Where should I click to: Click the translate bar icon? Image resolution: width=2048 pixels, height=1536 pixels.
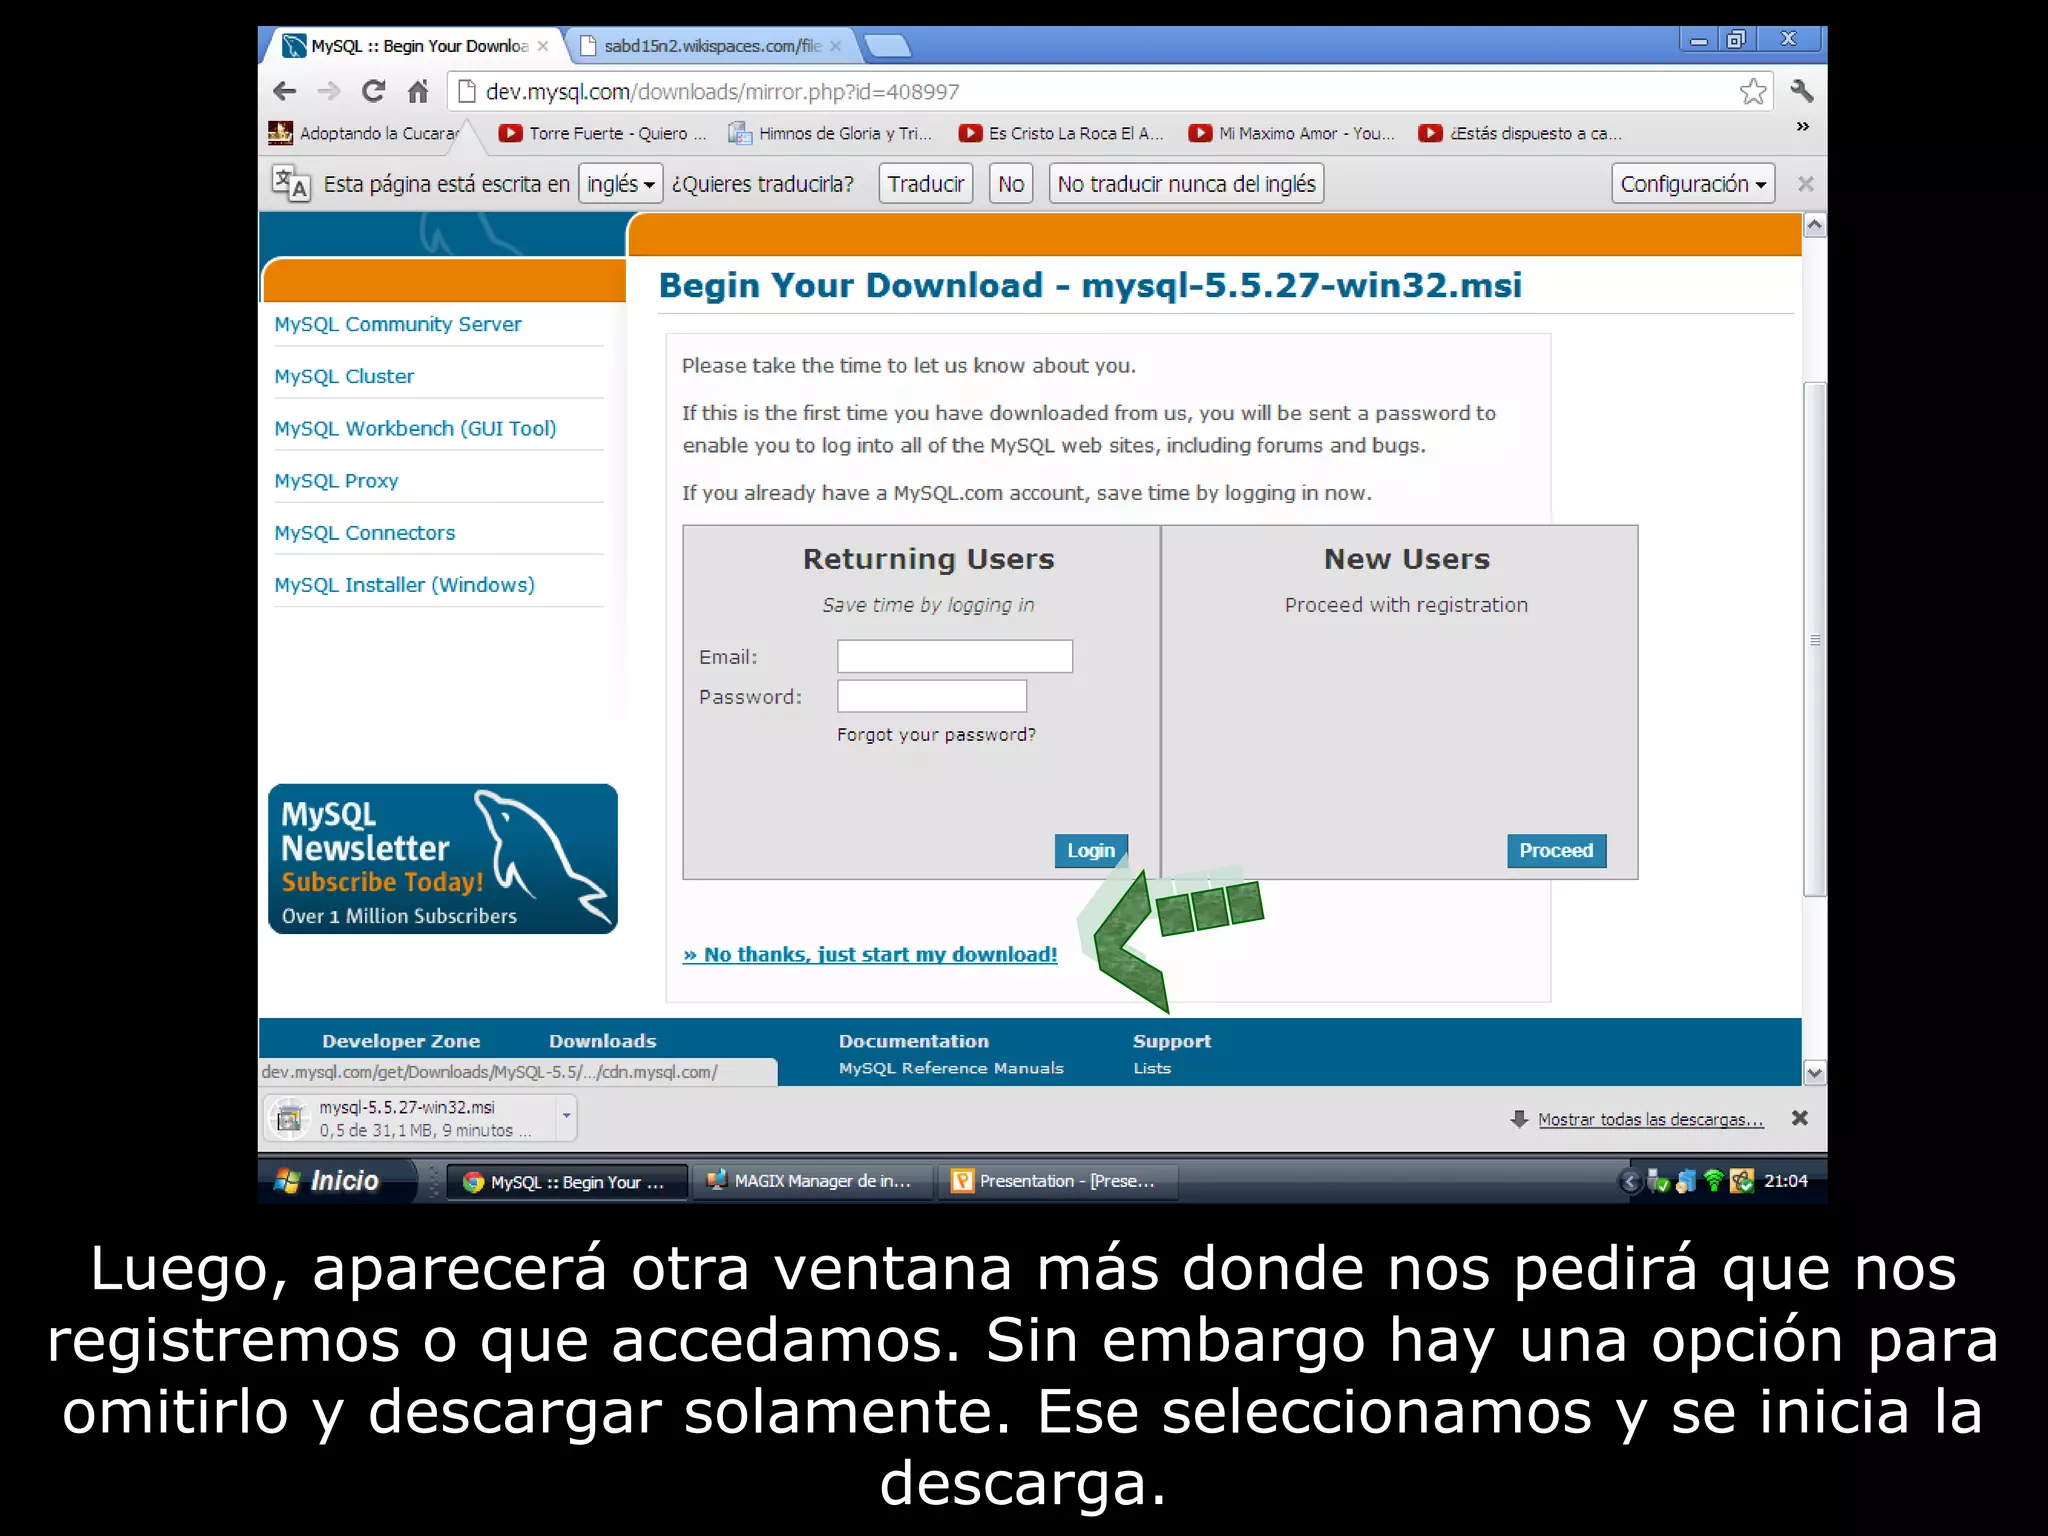(291, 184)
